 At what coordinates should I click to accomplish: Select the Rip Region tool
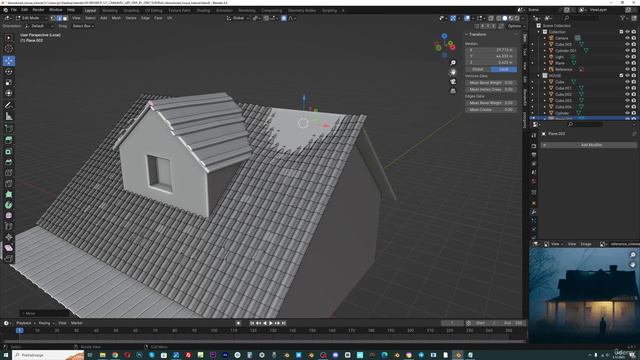pyautogui.click(x=9, y=258)
